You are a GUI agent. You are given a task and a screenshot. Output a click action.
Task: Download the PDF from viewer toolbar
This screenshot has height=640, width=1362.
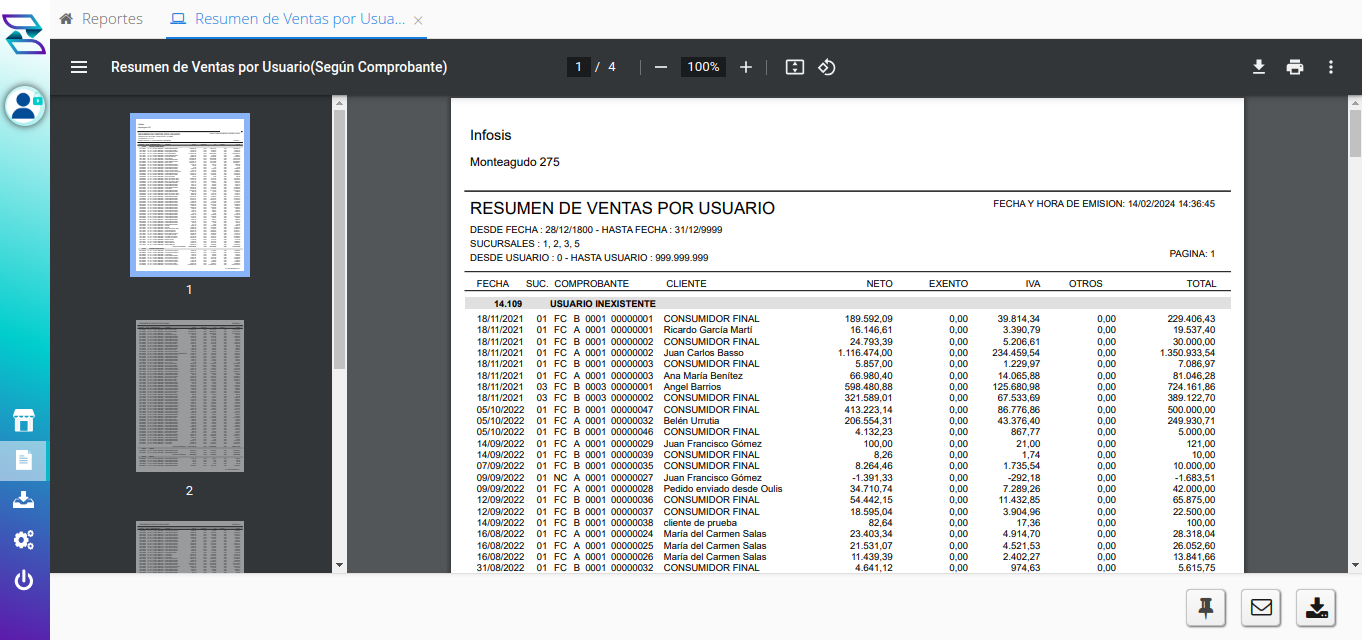click(x=1259, y=67)
